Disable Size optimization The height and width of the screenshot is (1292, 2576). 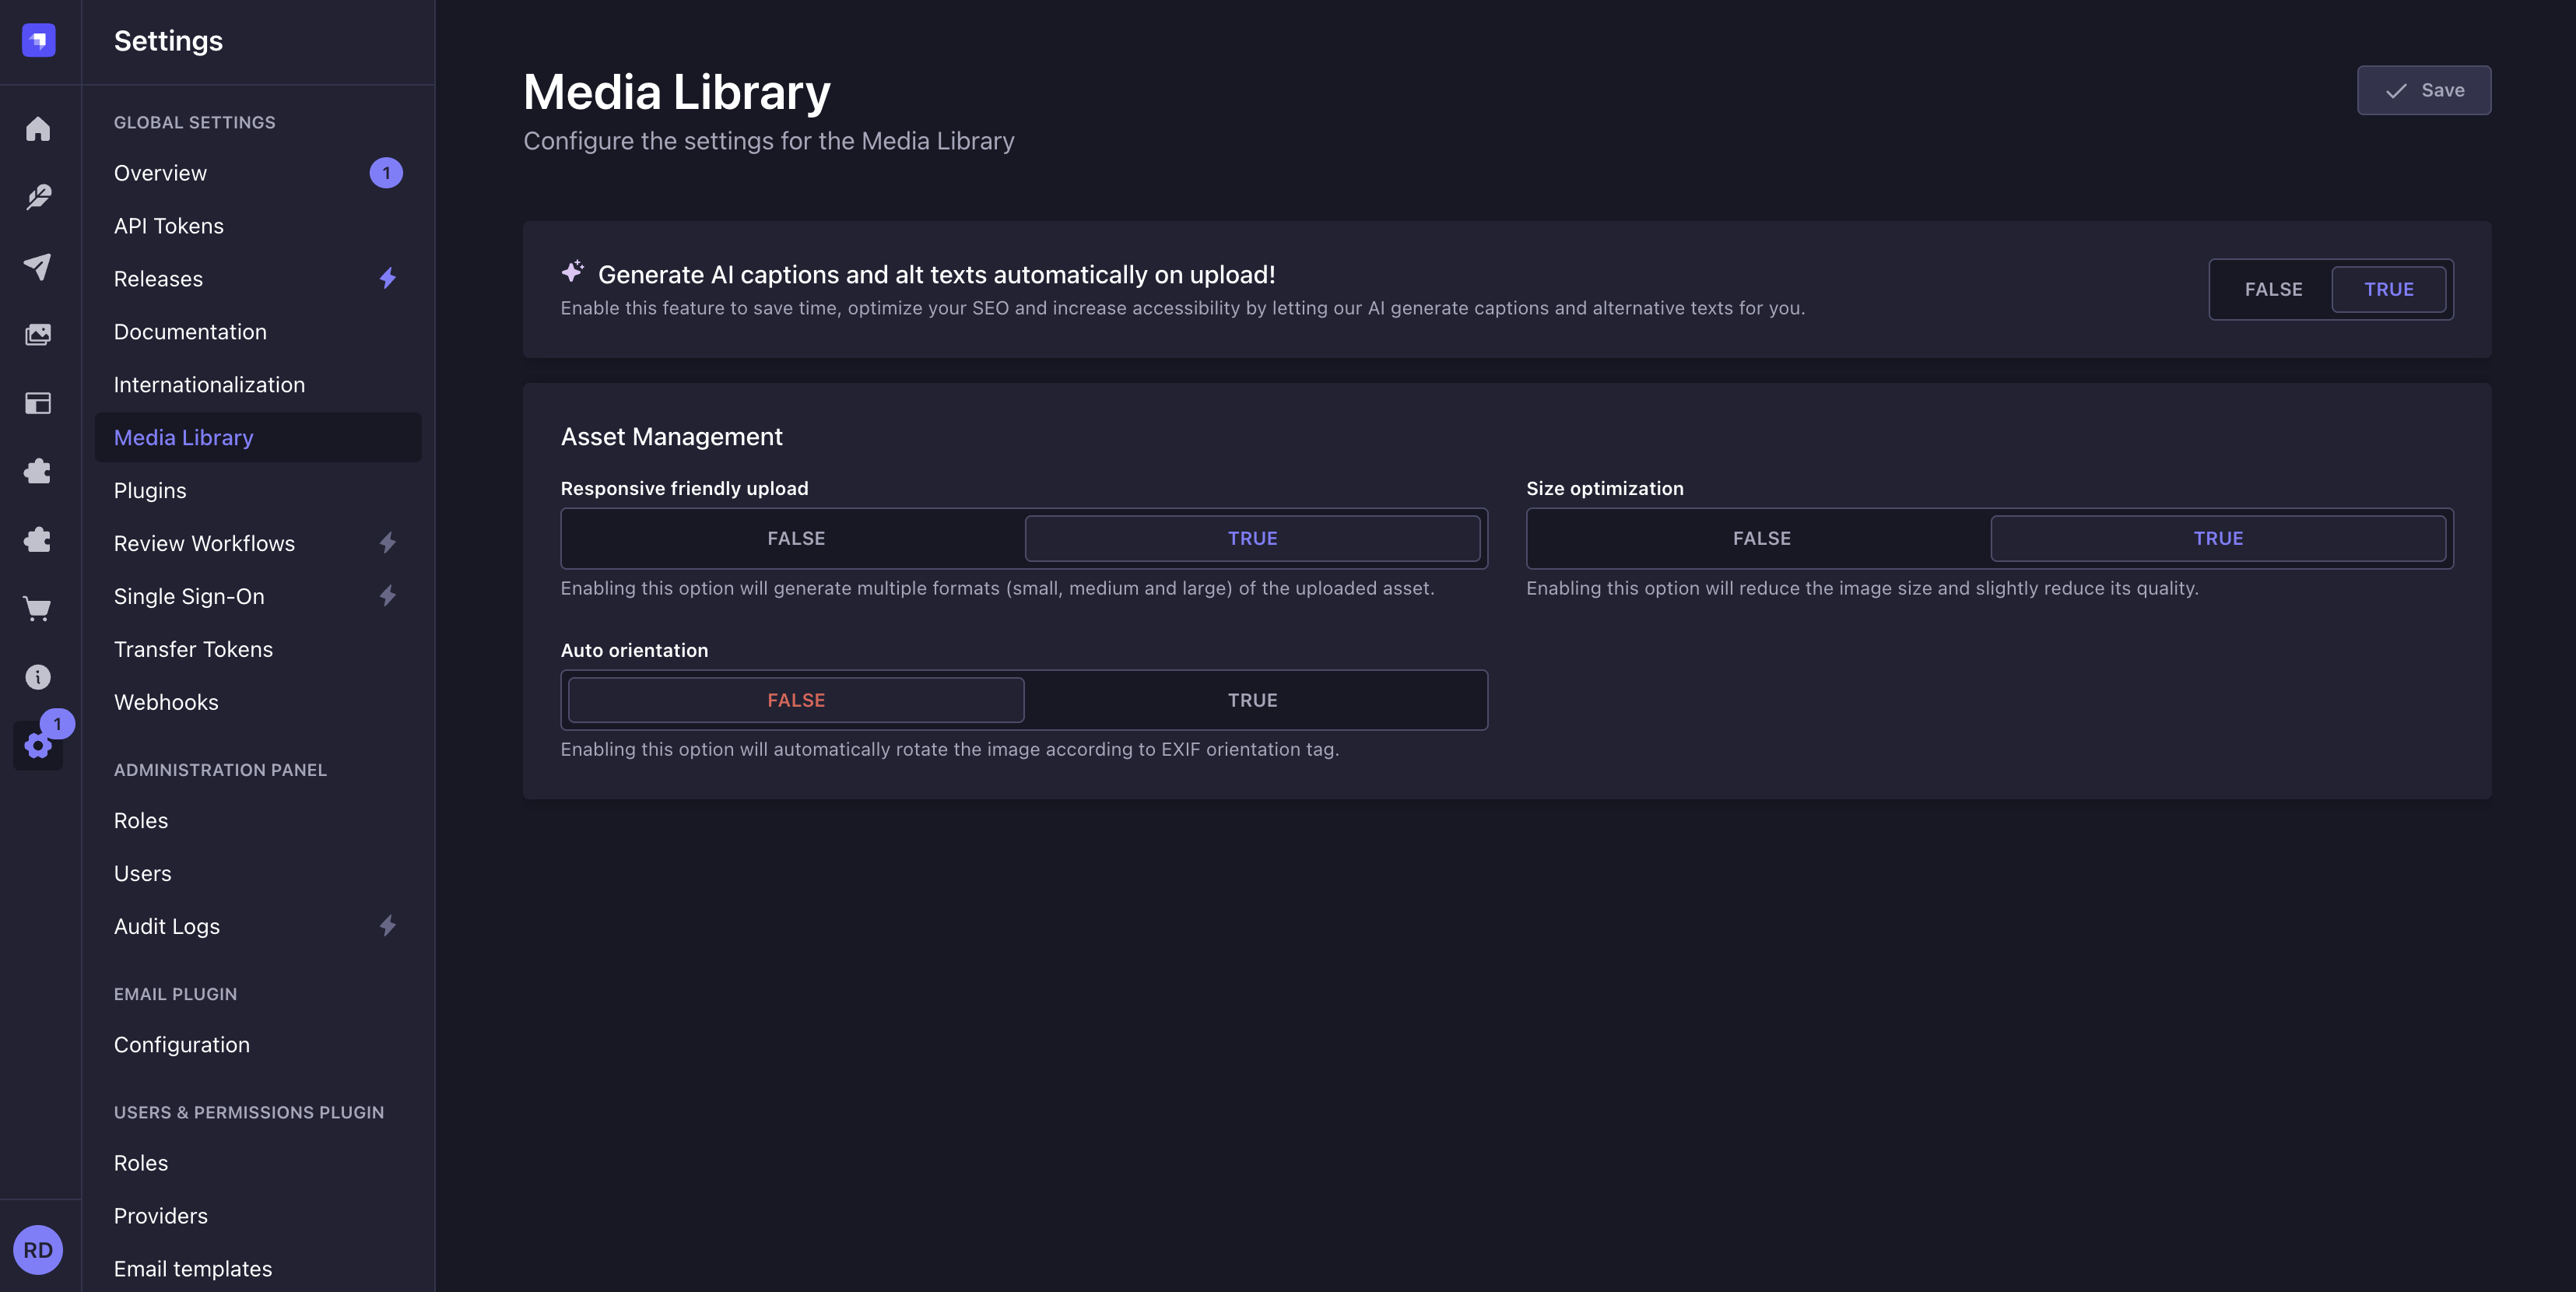(1760, 538)
